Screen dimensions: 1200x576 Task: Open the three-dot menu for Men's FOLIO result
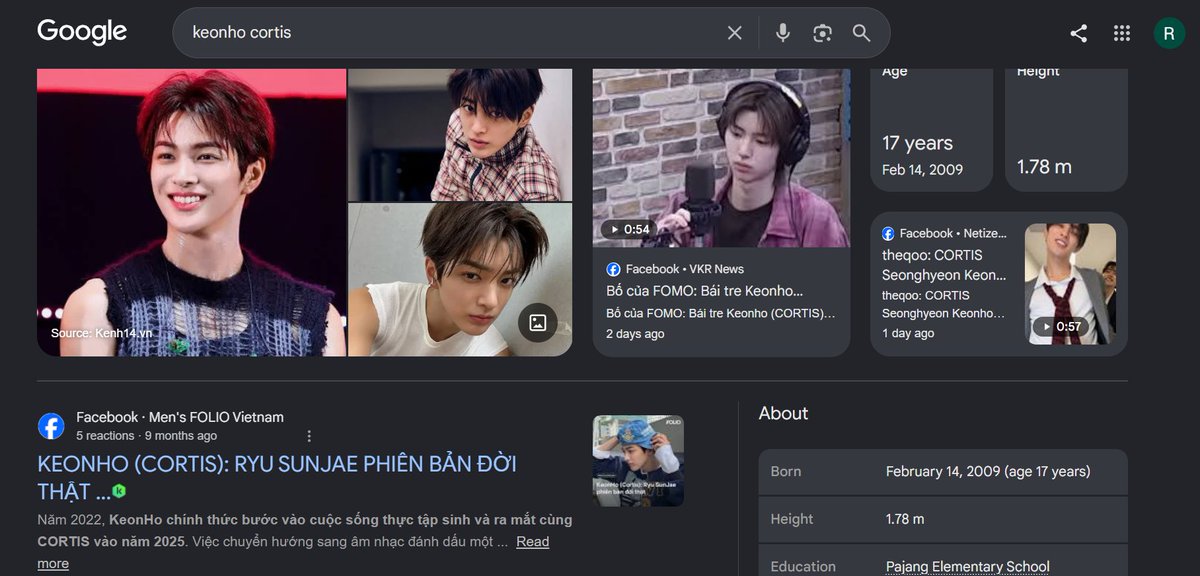point(309,436)
